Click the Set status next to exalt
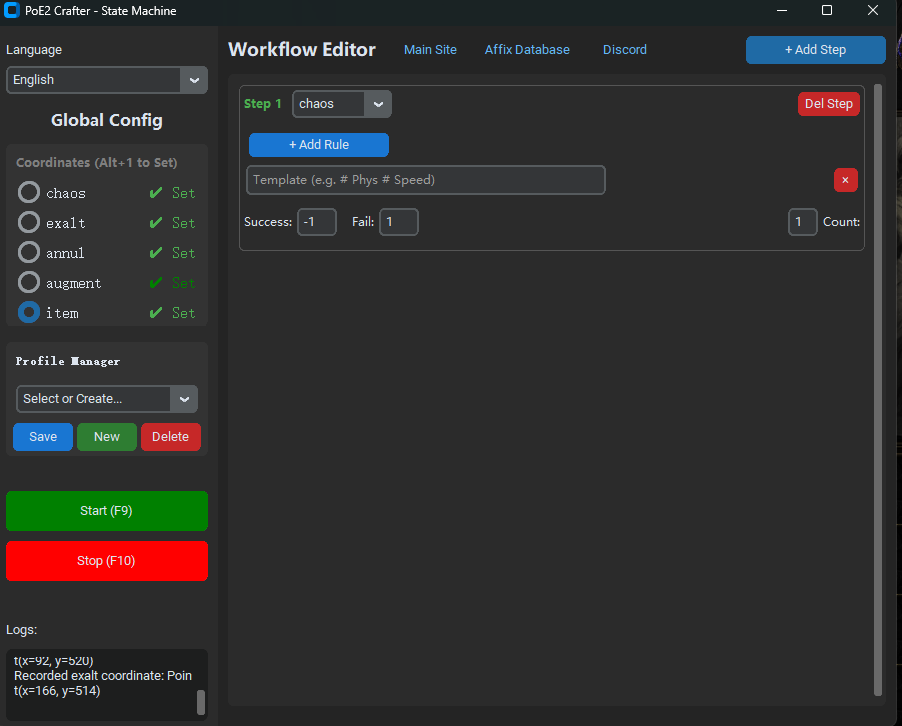902x726 pixels. pos(184,223)
